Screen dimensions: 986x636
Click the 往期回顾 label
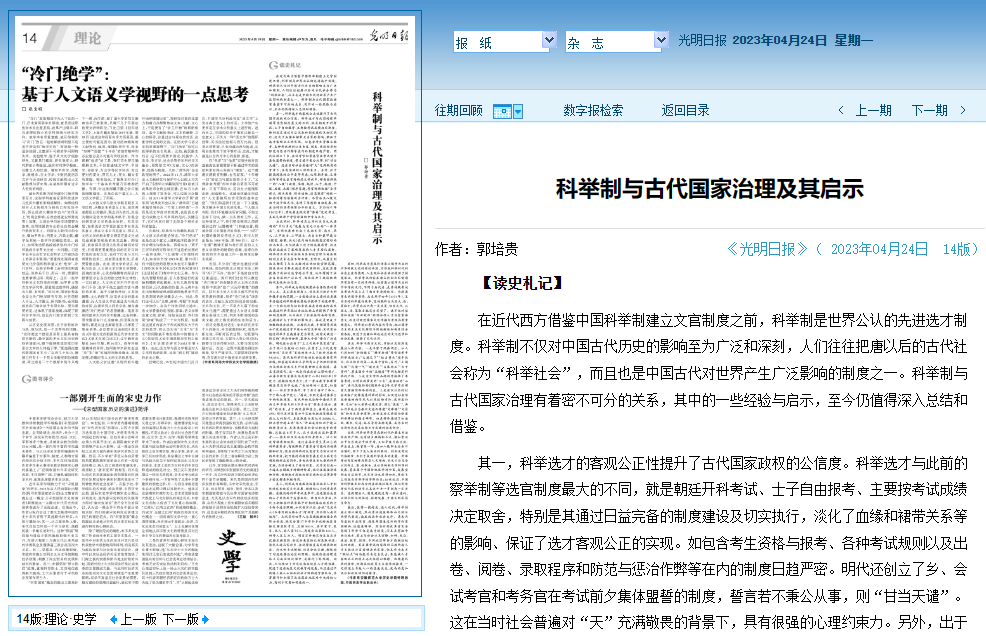tap(458, 111)
